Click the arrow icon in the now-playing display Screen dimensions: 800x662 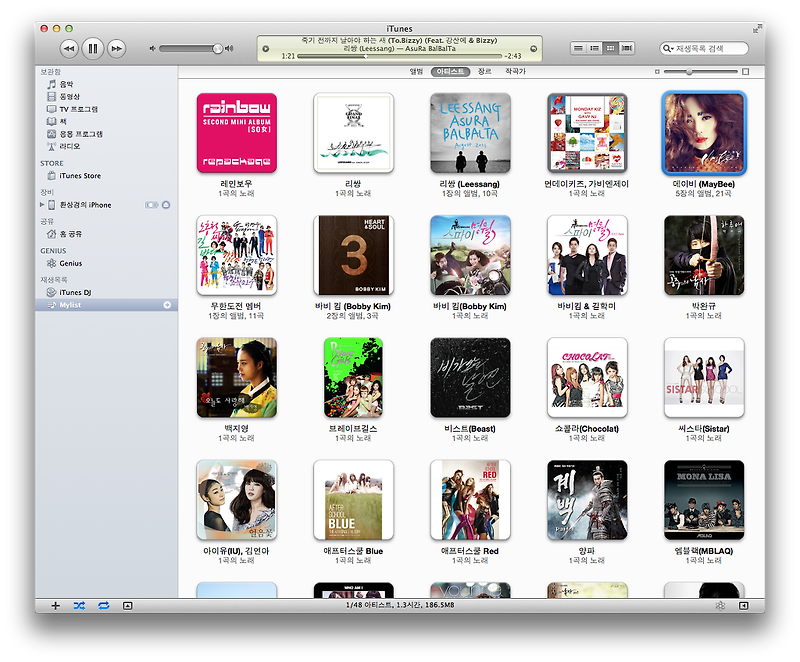coord(534,49)
